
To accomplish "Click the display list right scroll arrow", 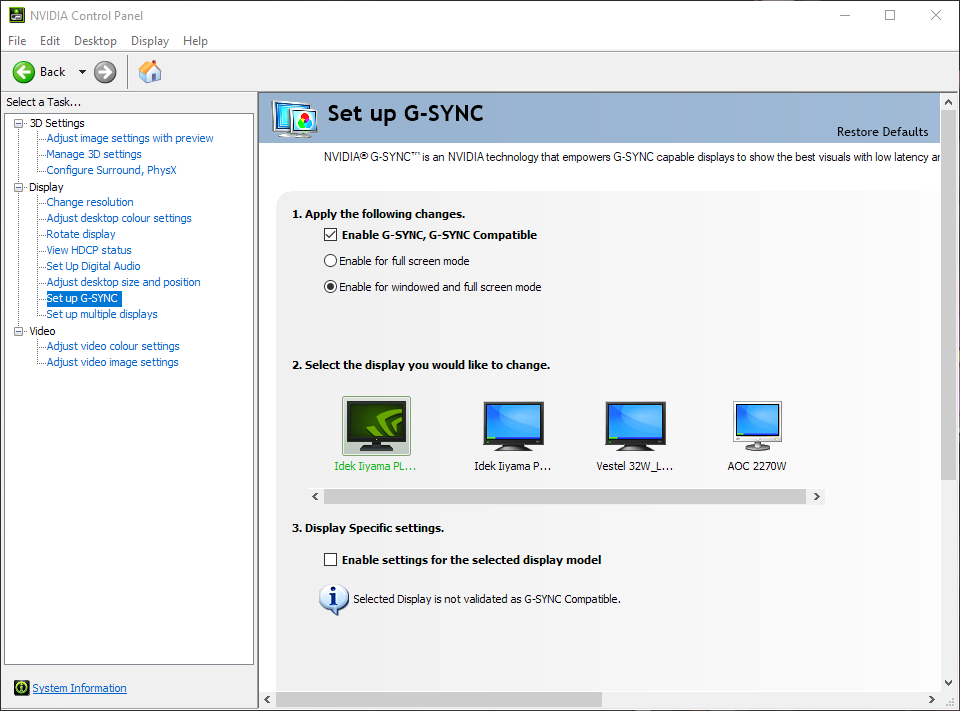I will click(x=816, y=496).
